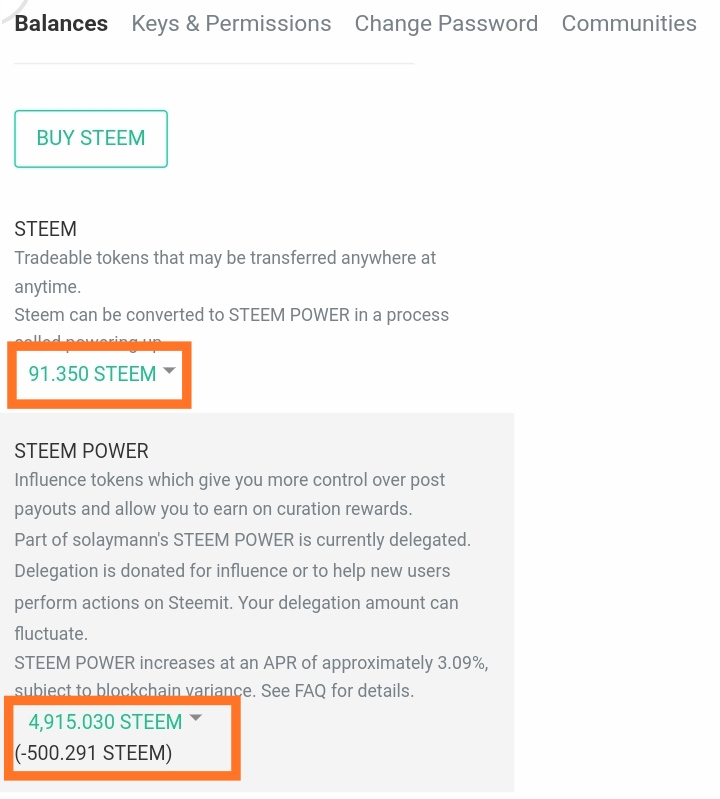Click the BUY STEEM button
Viewport: 720px width, 799px height.
click(91, 139)
